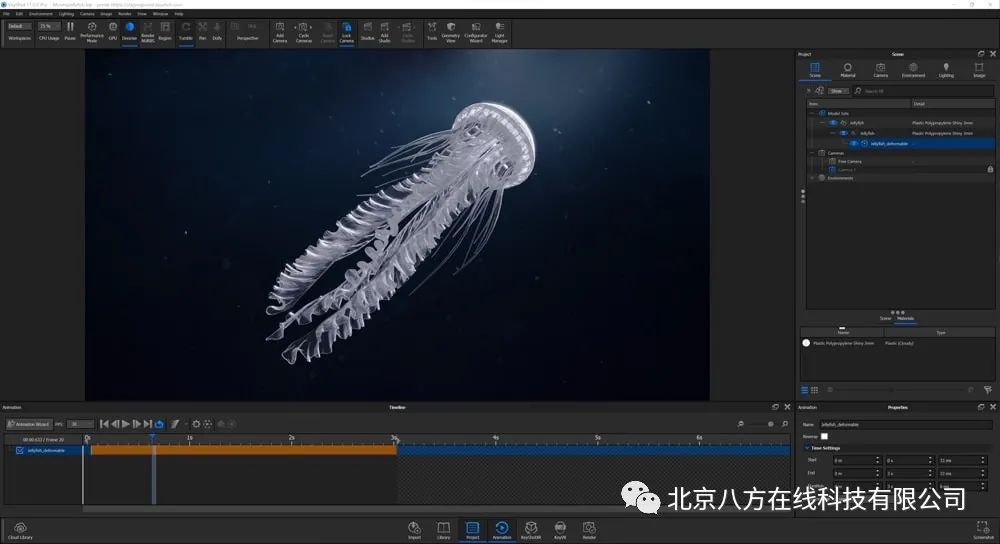Viewport: 1000px width, 544px height.
Task: Open the Light Manager
Action: pos(500,31)
